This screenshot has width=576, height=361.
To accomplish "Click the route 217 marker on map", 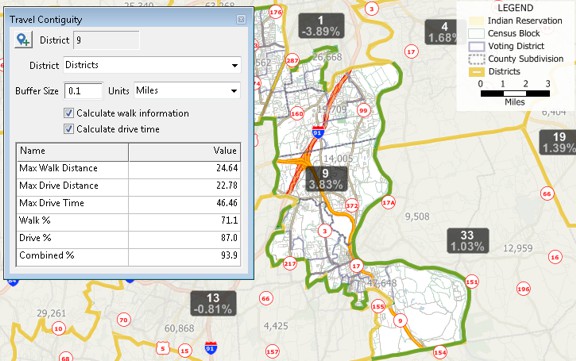I will tap(290, 263).
